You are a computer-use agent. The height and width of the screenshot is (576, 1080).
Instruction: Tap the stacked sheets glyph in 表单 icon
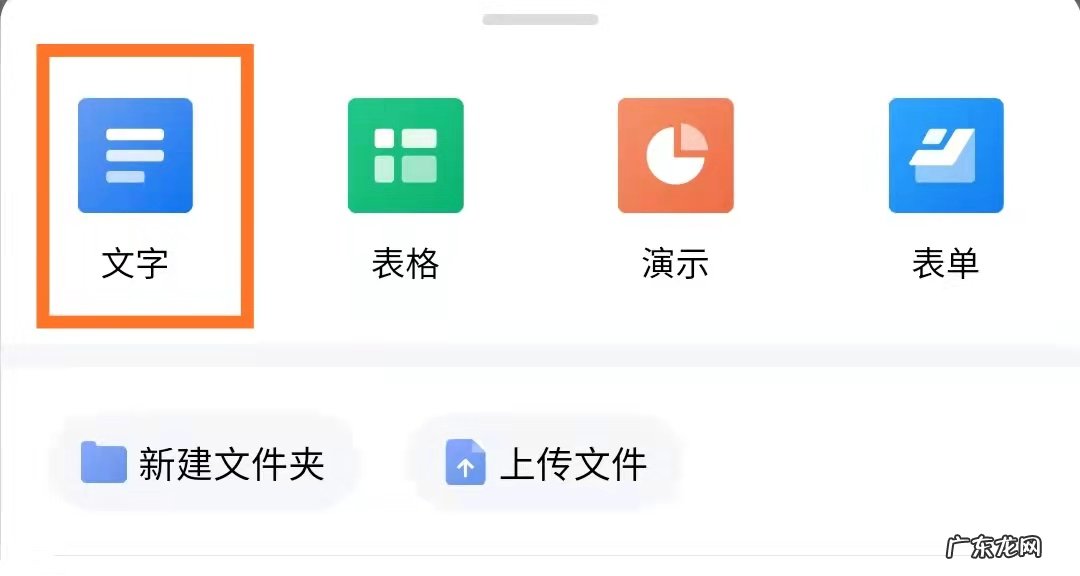(943, 155)
